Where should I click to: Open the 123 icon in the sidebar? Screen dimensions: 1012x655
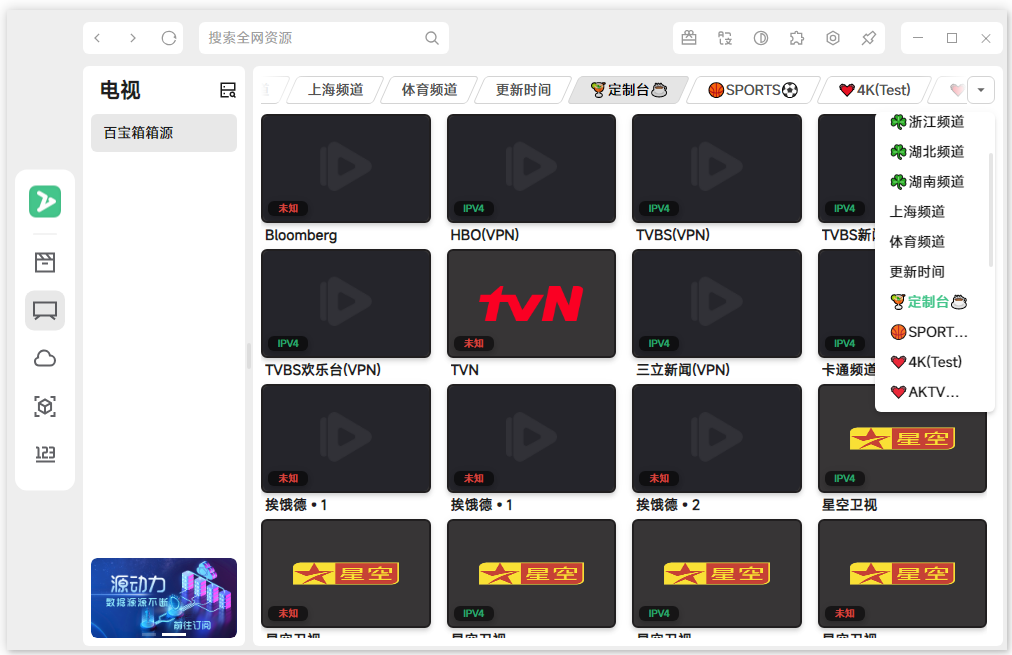[x=45, y=454]
